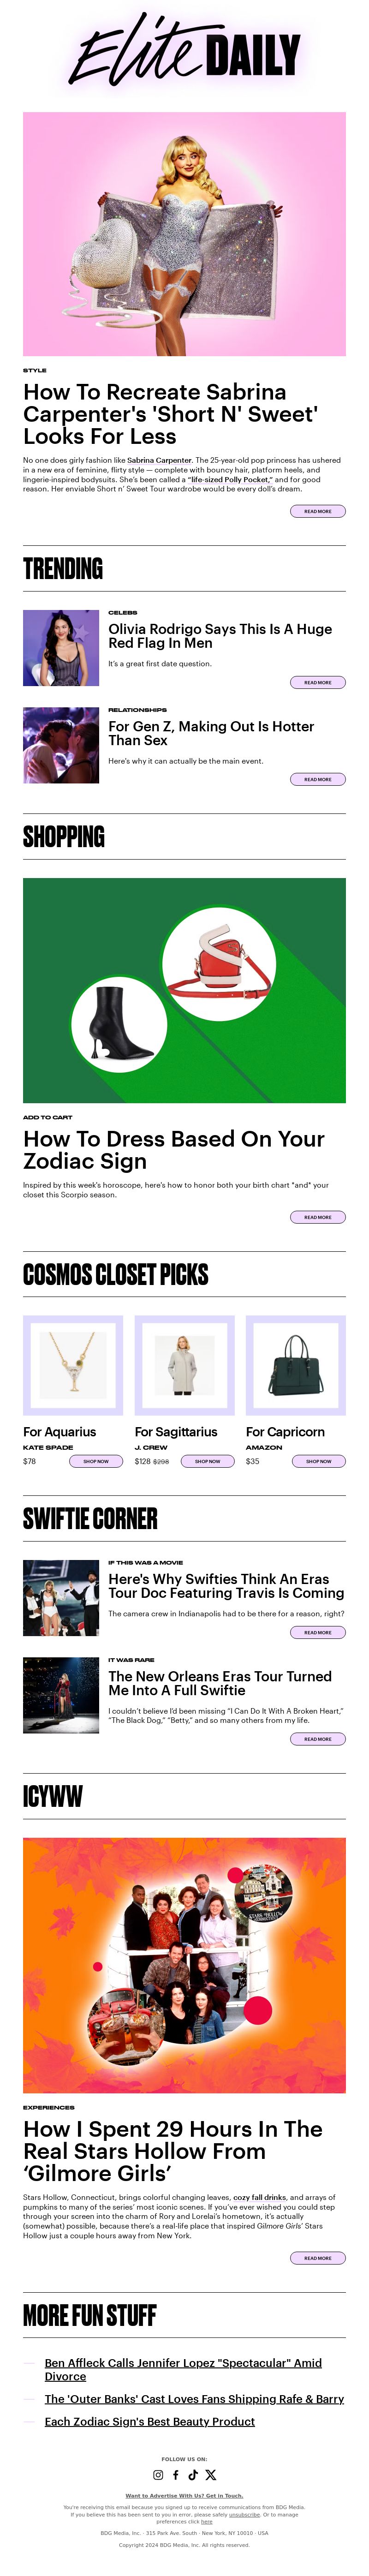
Task: Click Shop Now for Aquarius Kate Spade necklace
Action: point(96,1461)
